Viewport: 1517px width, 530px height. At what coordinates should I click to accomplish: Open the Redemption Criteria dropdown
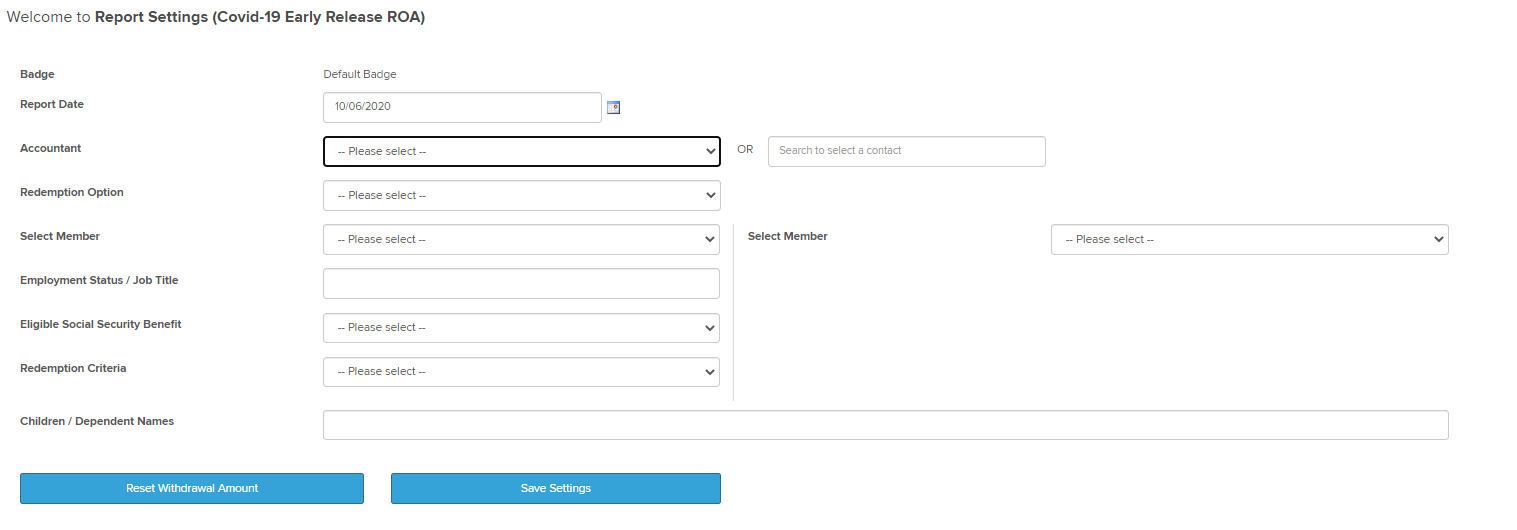point(521,371)
